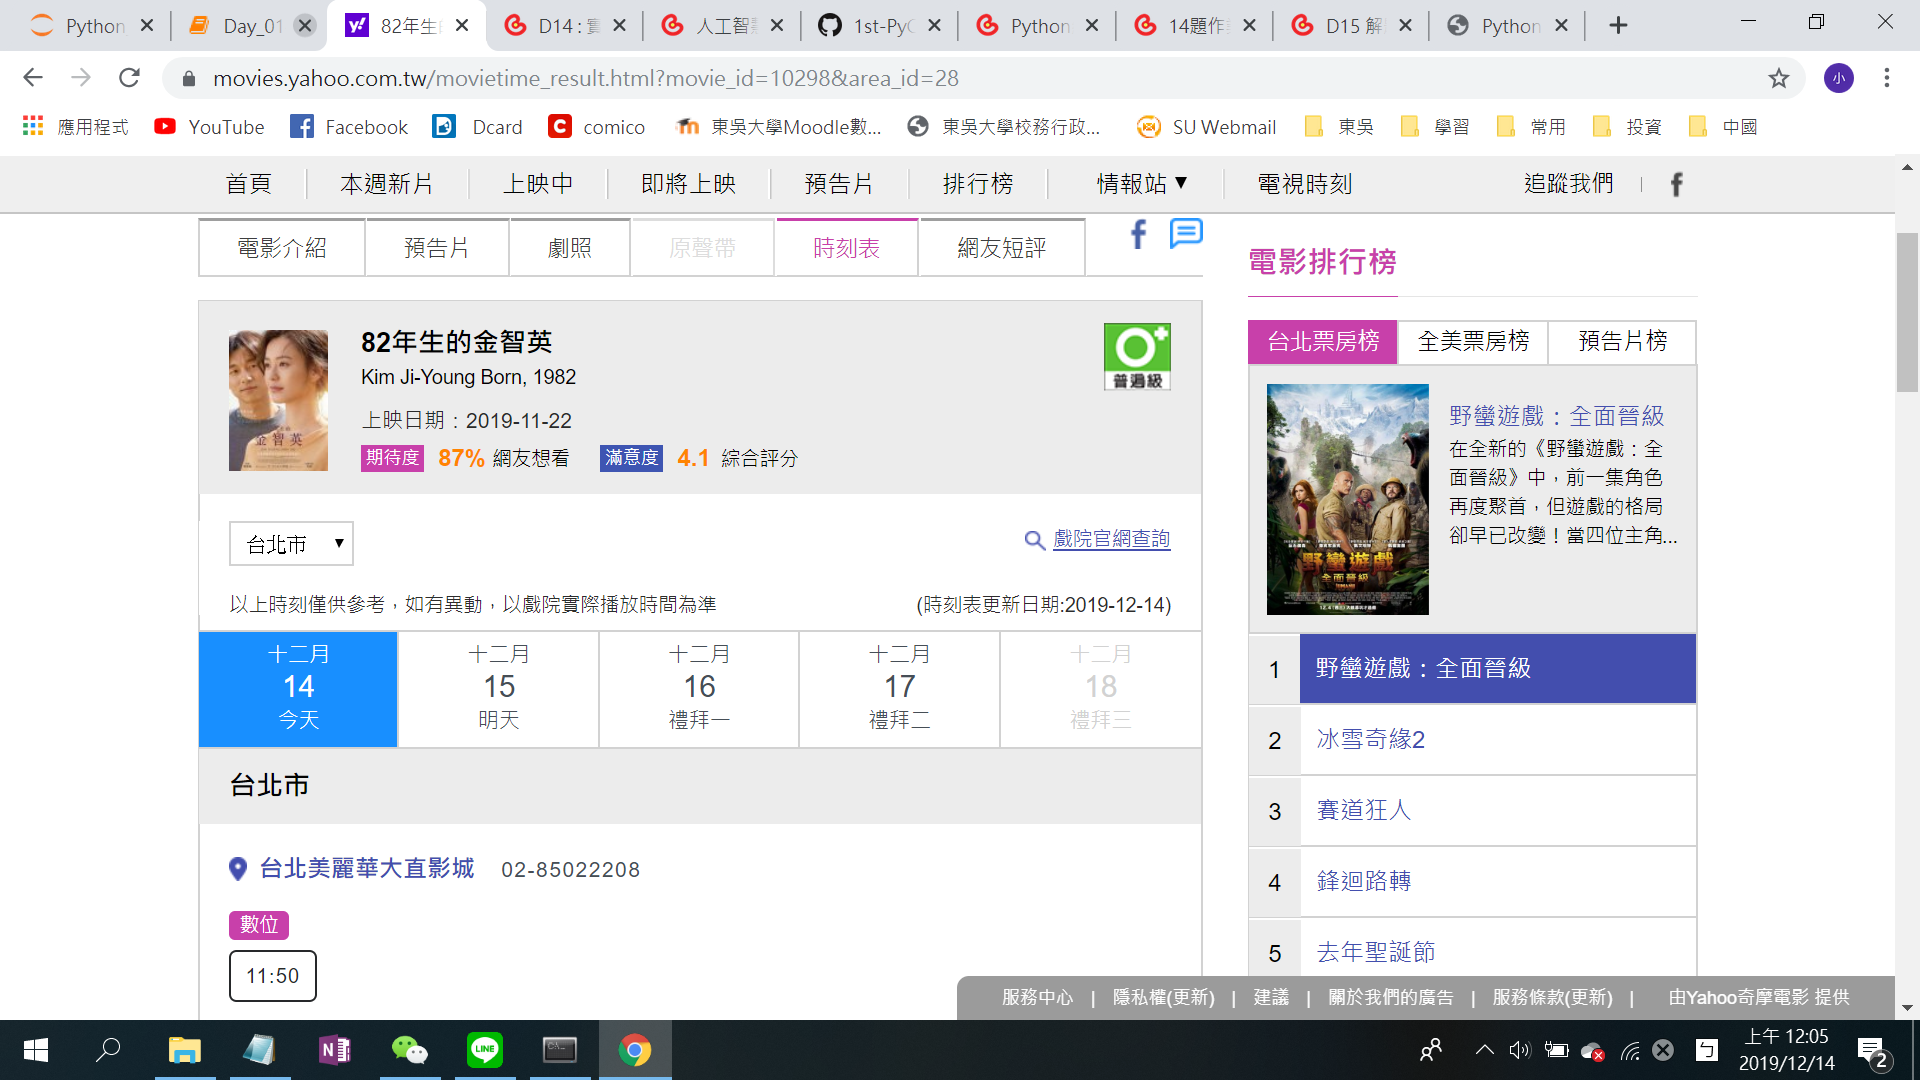
Task: Open the 東吳 bookmarks folder
Action: [1340, 127]
